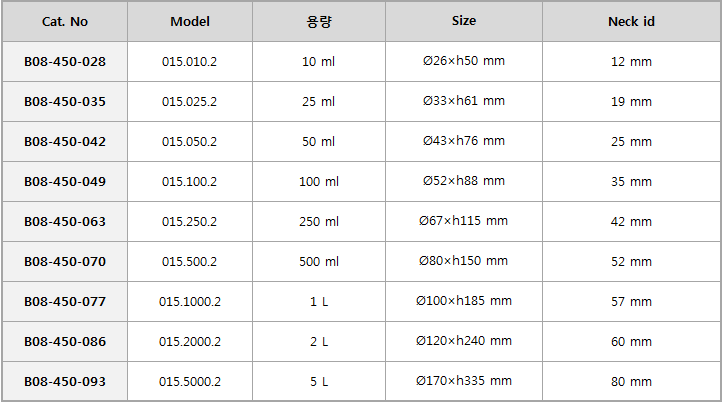The image size is (723, 403).
Task: Click model cell 015.010.2
Action: (190, 61)
